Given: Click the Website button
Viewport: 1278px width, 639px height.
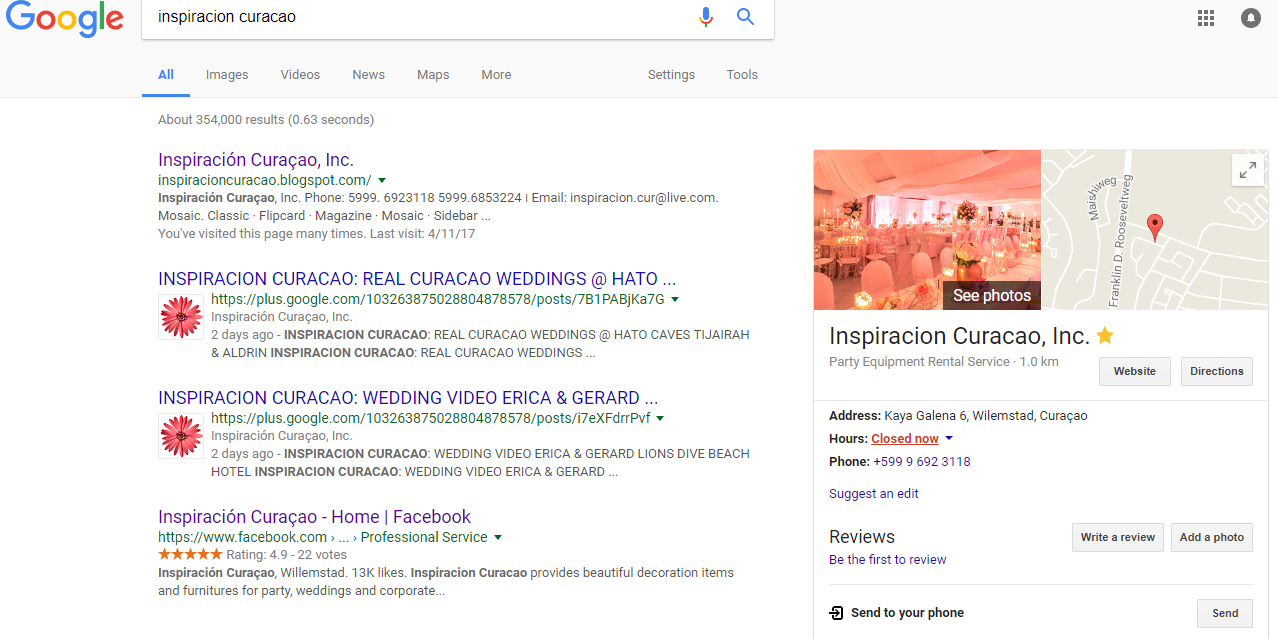Looking at the screenshot, I should (1135, 371).
